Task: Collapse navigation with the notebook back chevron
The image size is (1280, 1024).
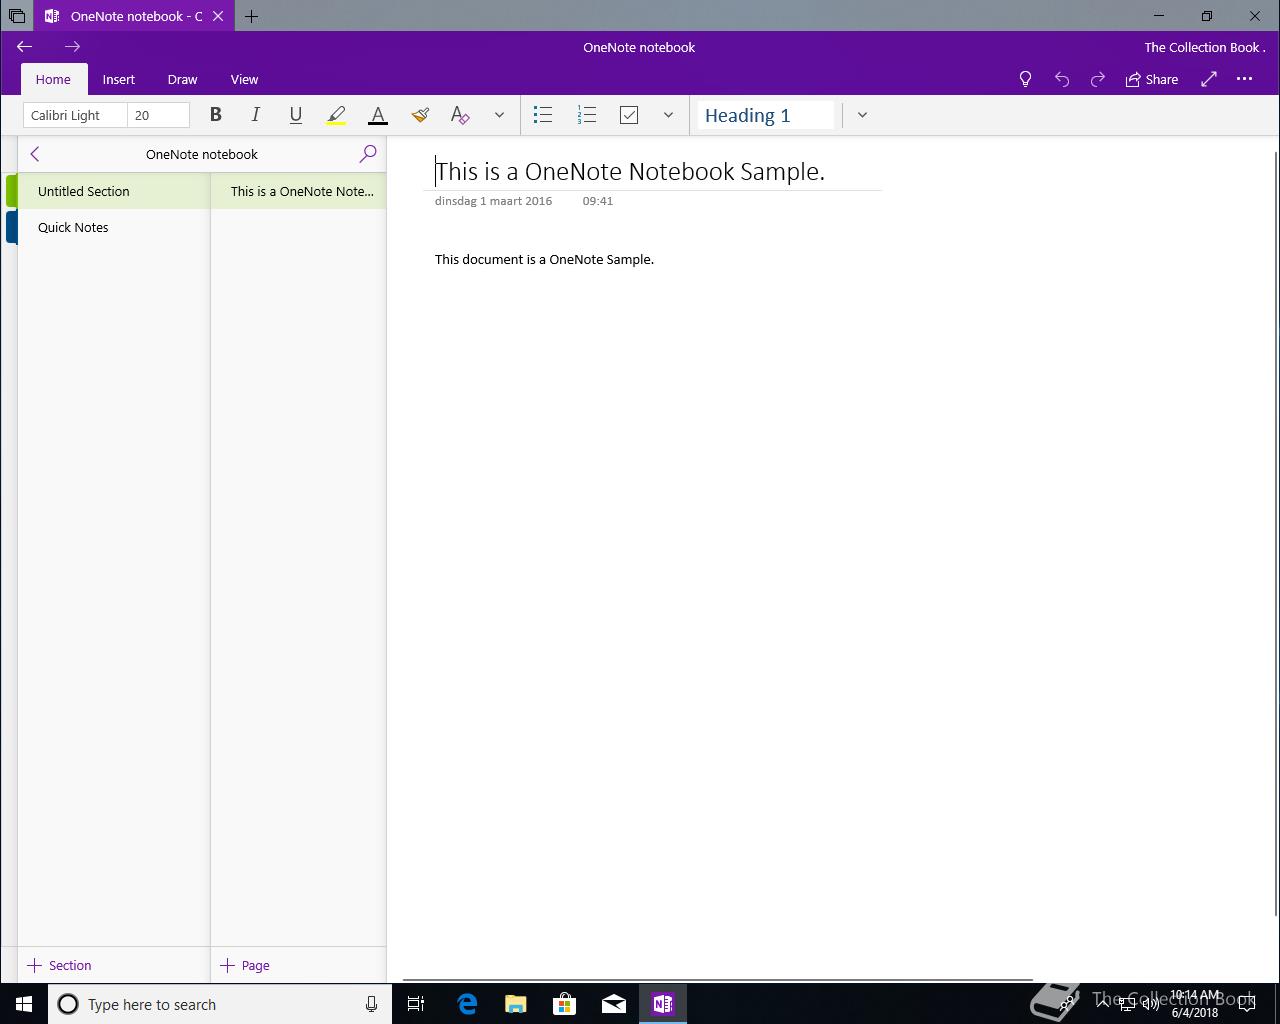Action: pyautogui.click(x=35, y=154)
